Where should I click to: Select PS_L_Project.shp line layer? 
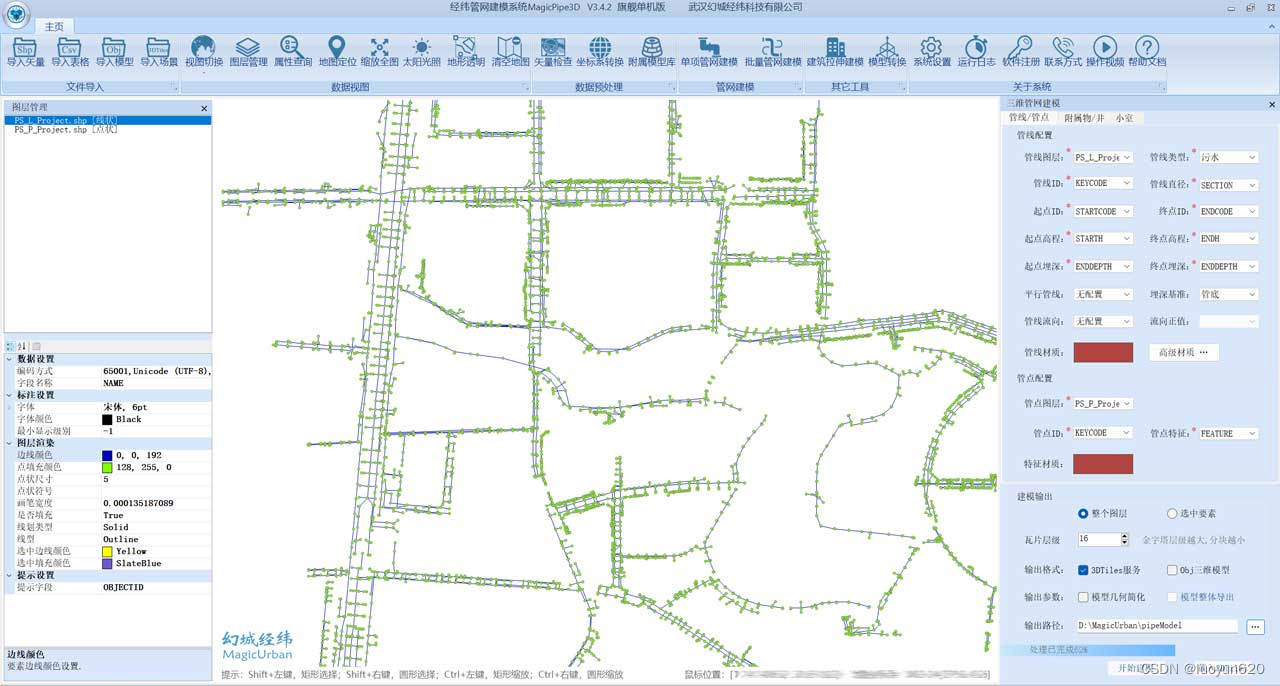coord(108,120)
